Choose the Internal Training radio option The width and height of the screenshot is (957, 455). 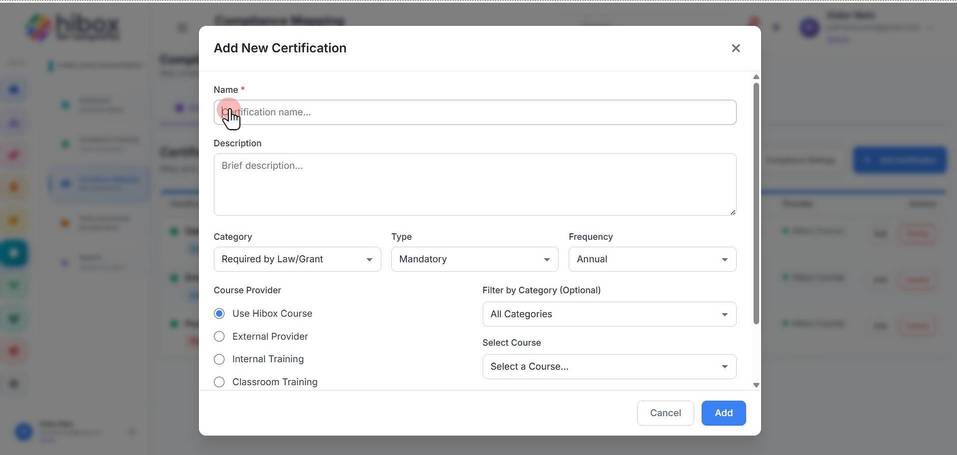219,359
